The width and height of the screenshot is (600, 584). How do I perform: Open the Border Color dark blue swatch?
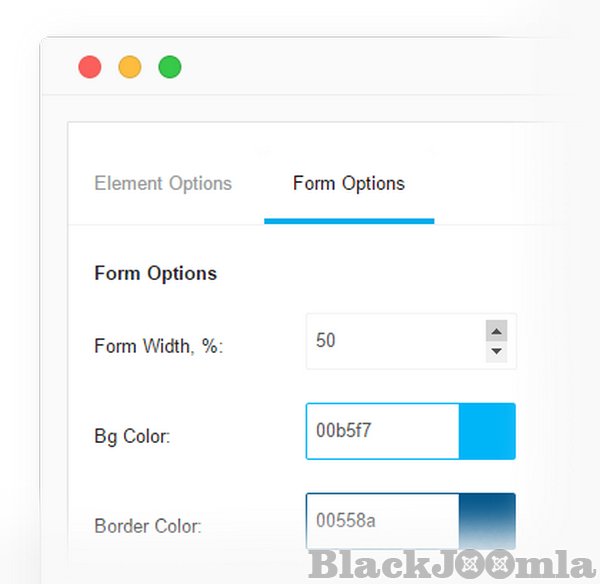(487, 520)
